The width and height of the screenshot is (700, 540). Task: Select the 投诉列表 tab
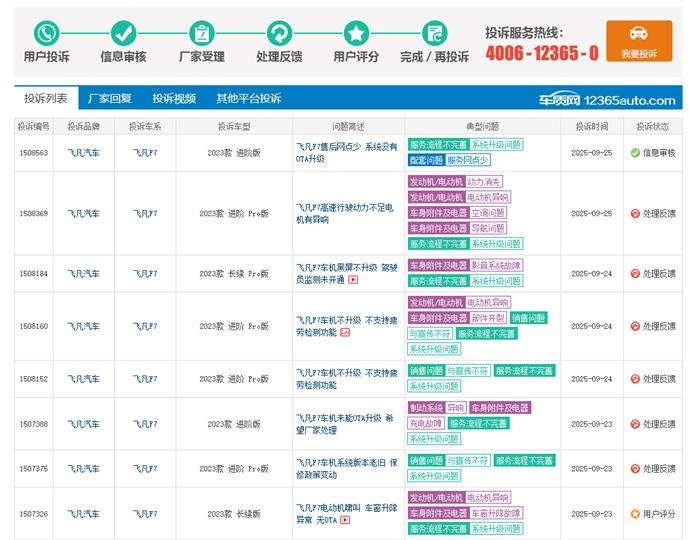tap(46, 99)
